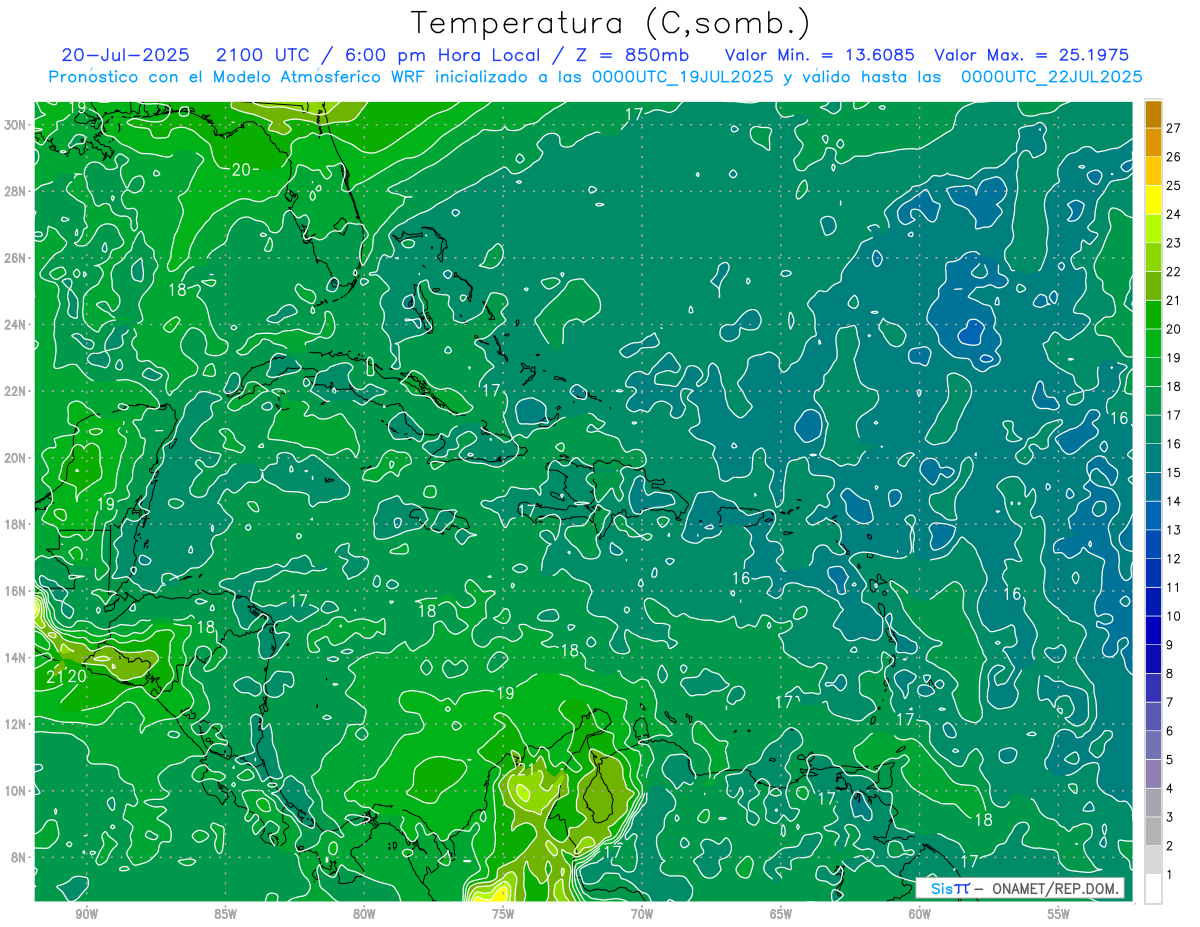The image size is (1200, 927).
Task: Click color scale label 13
Action: tap(1174, 530)
